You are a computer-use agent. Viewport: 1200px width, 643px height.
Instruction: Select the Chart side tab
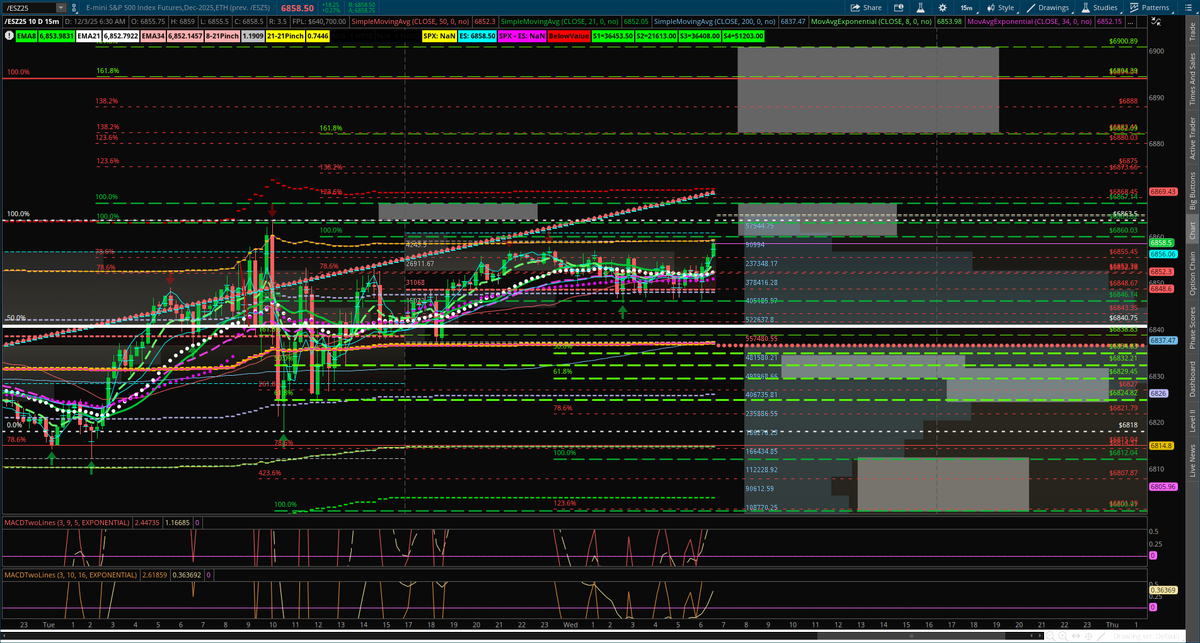tap(1191, 230)
